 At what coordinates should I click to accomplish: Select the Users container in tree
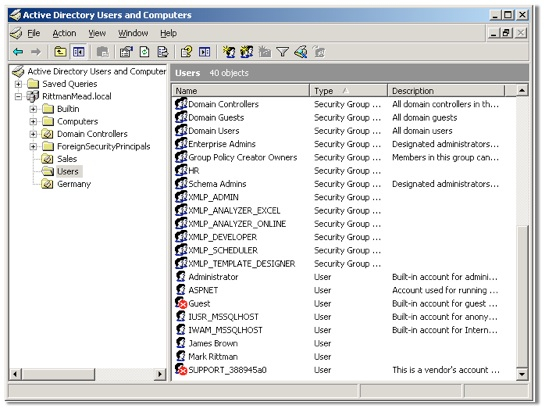tap(68, 171)
